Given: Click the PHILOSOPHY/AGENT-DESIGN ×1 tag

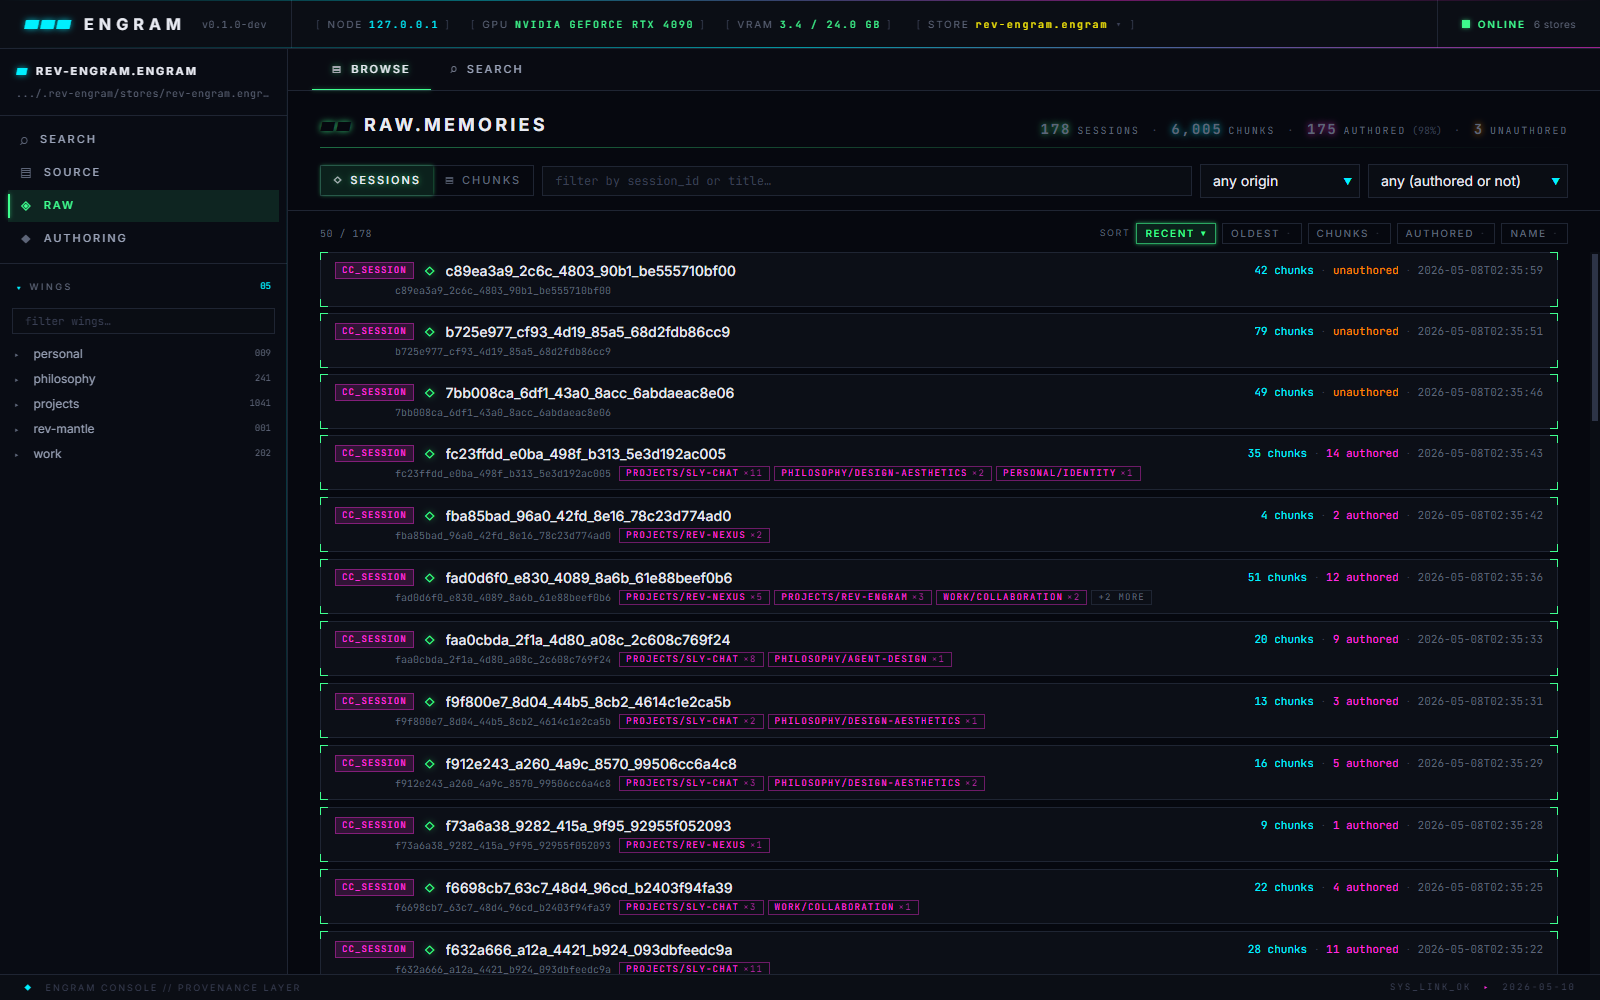Looking at the screenshot, I should click(859, 659).
